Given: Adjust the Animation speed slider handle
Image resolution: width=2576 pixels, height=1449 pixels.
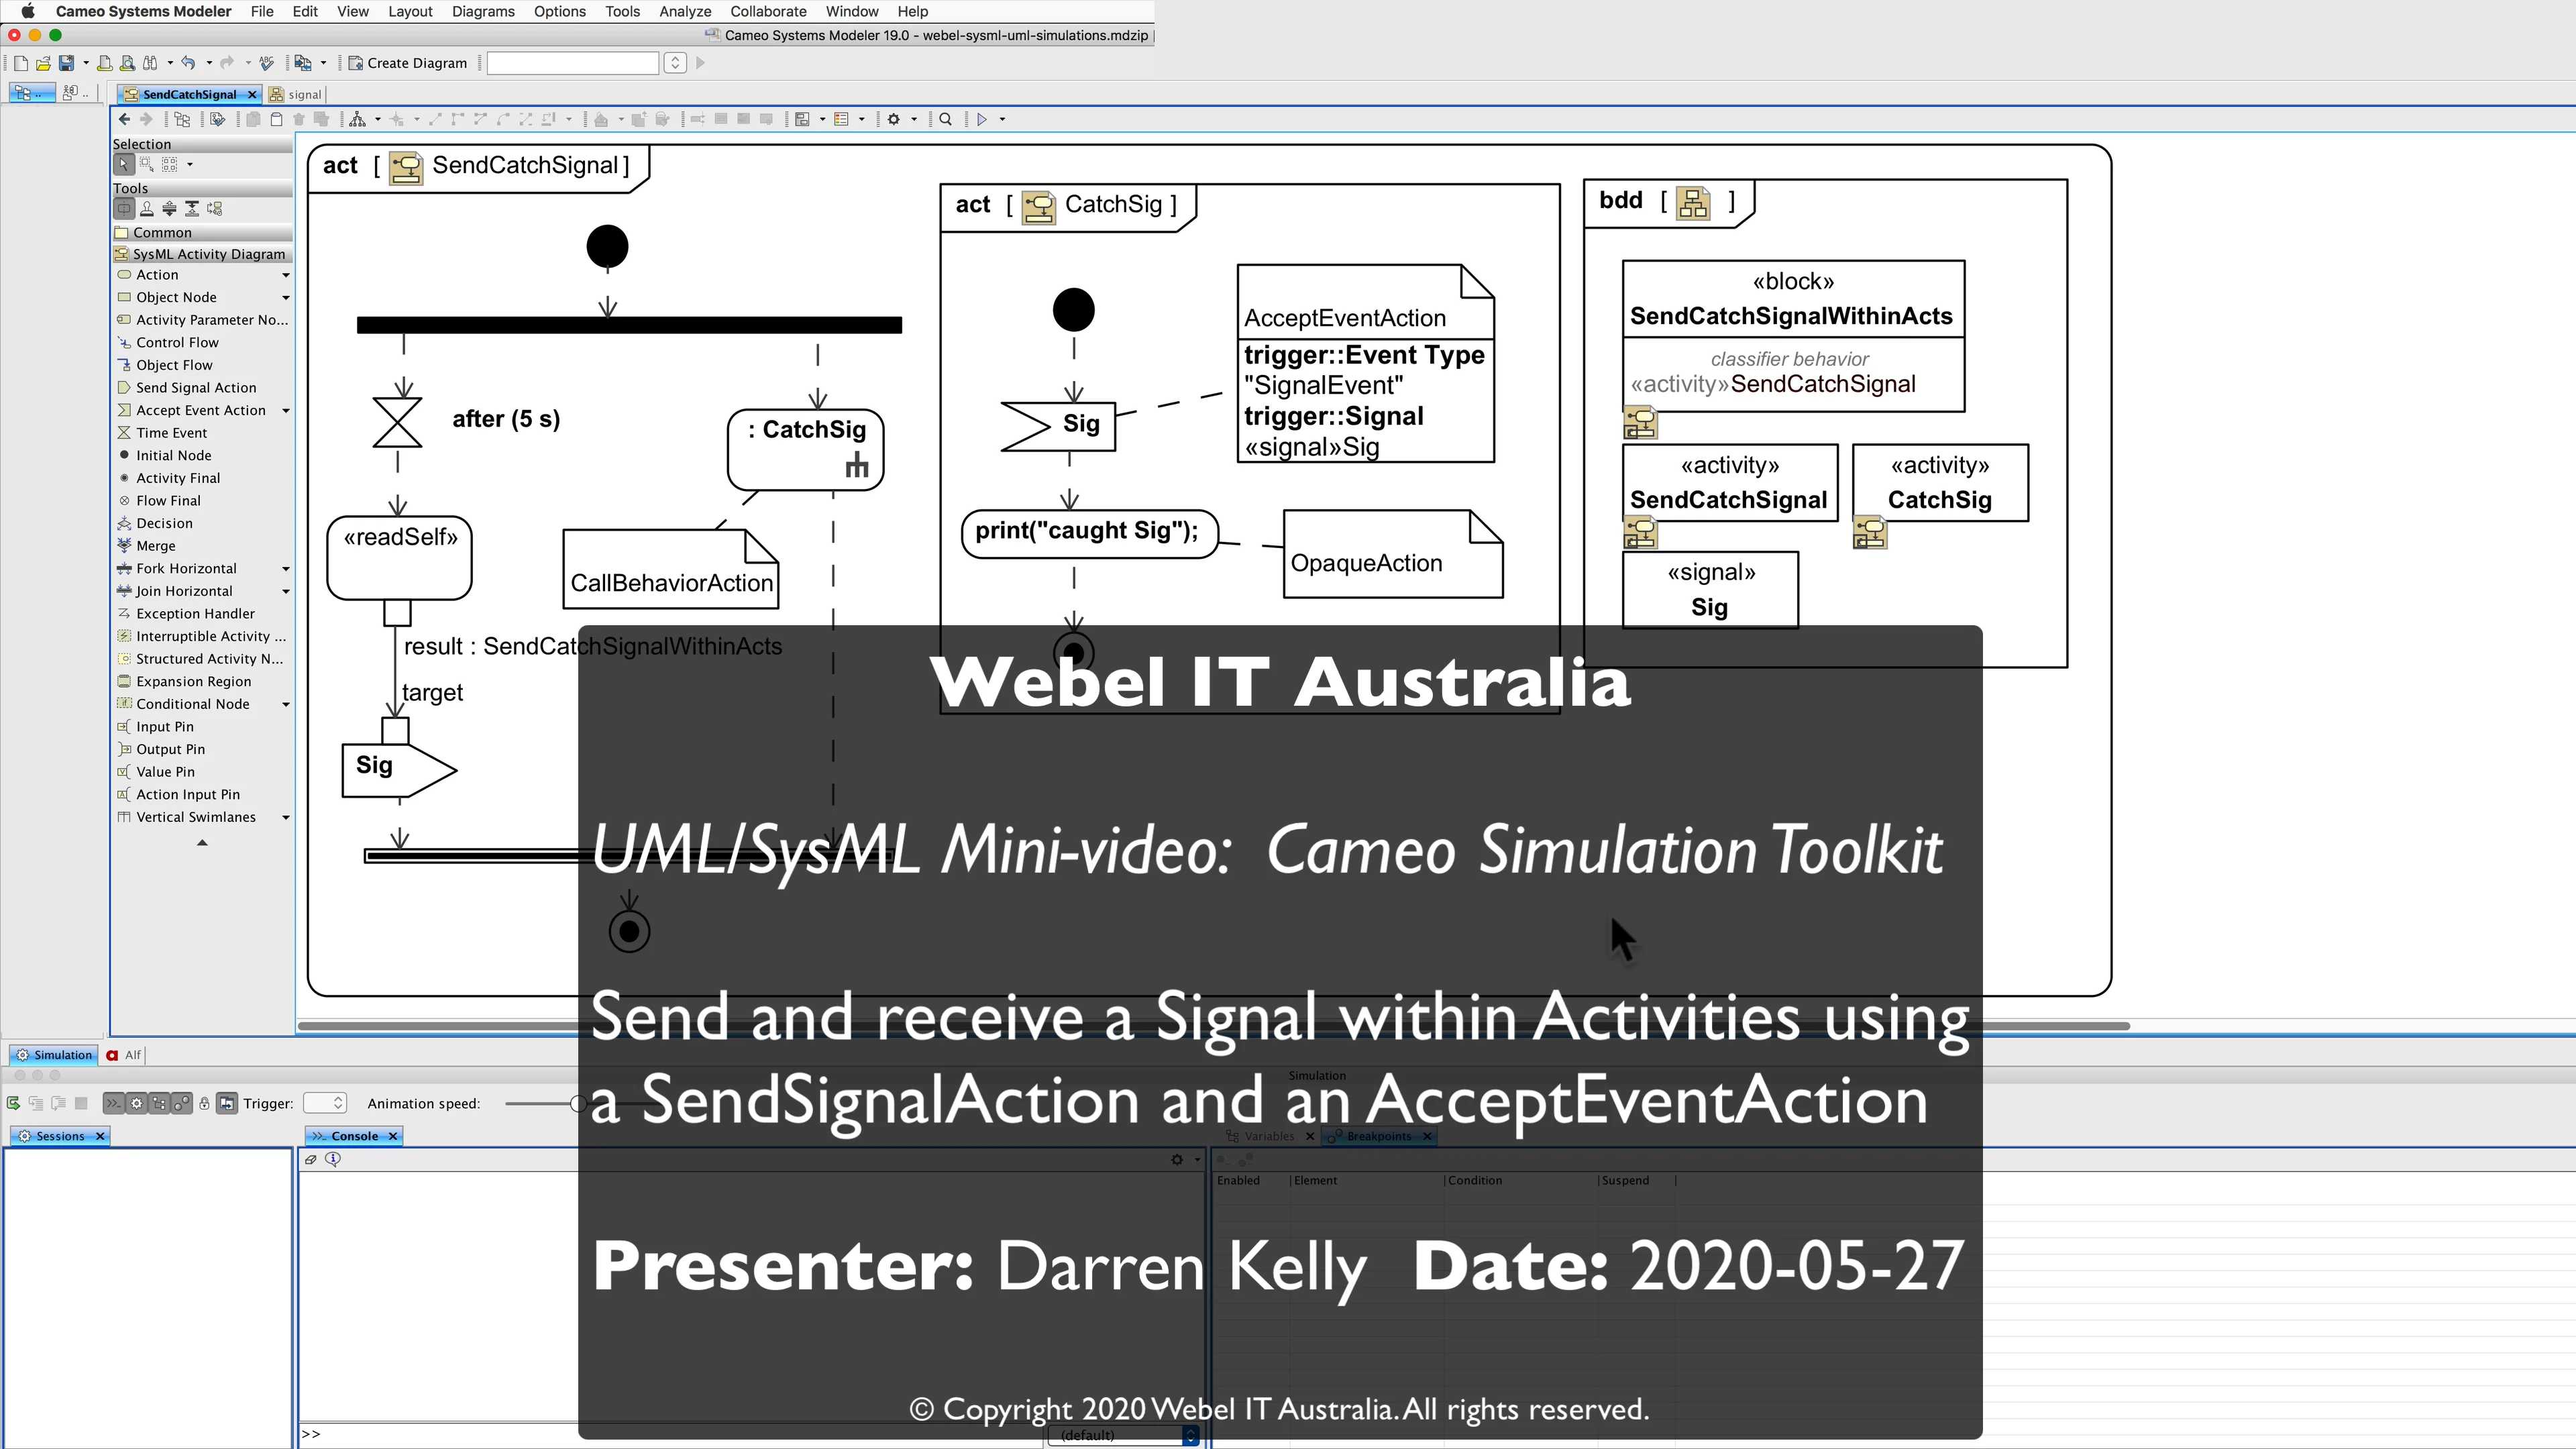Looking at the screenshot, I should point(578,1104).
